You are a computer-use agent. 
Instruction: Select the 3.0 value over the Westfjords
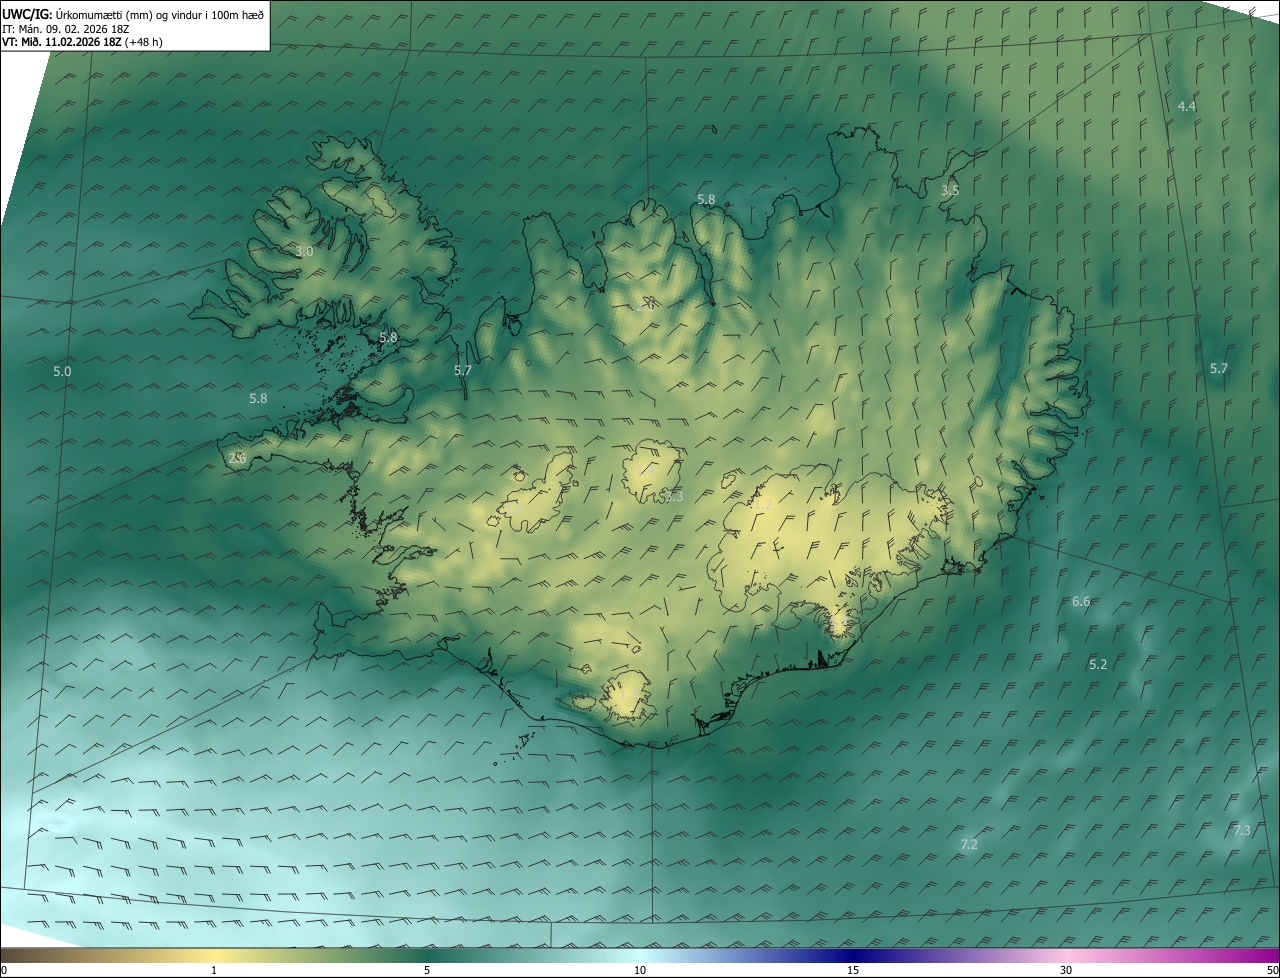pyautogui.click(x=304, y=252)
